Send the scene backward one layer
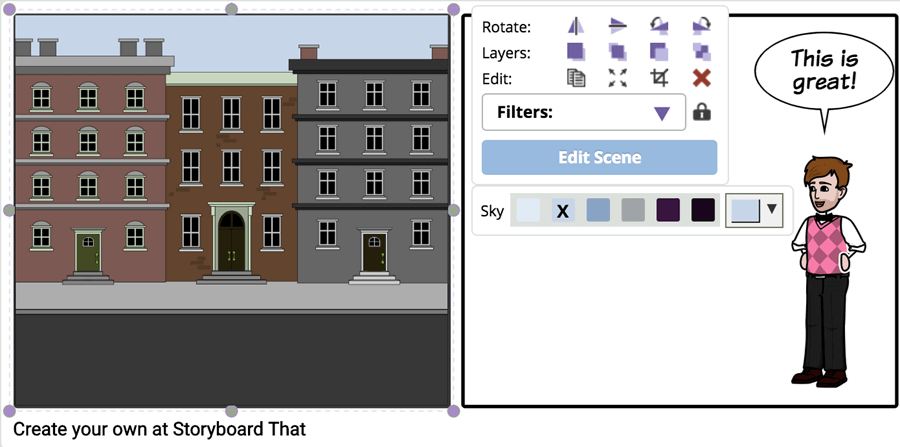This screenshot has width=900, height=447. coord(660,52)
